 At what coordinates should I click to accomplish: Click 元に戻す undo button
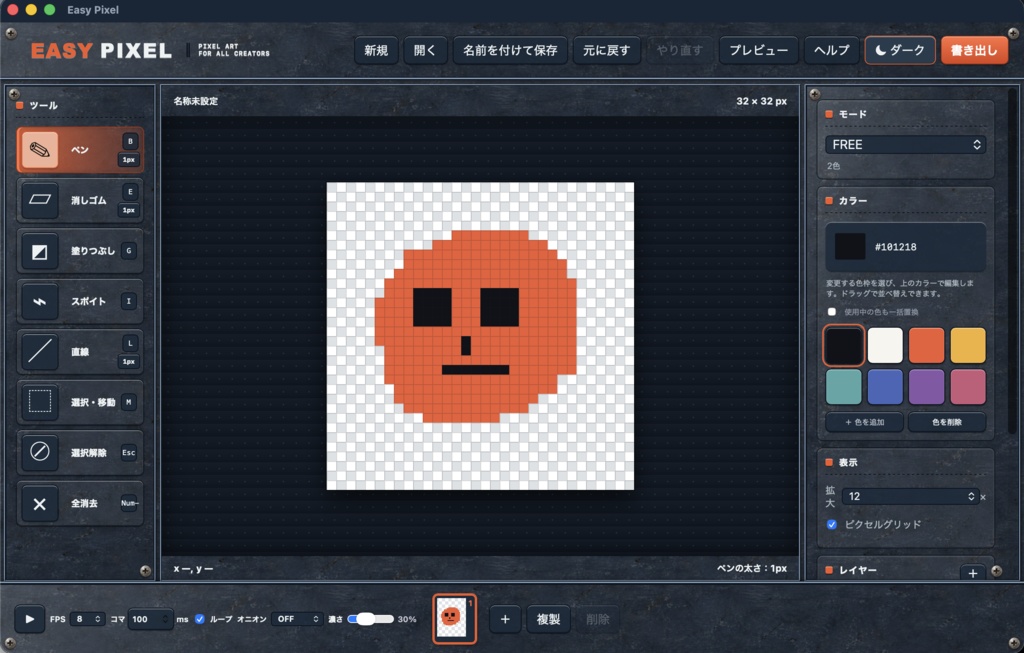[606, 50]
